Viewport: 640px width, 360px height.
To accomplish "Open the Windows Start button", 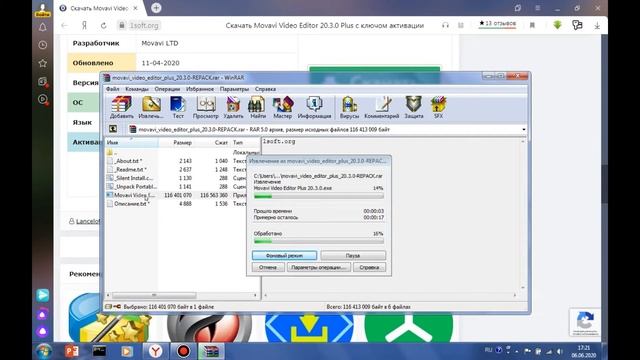I will click(44, 351).
